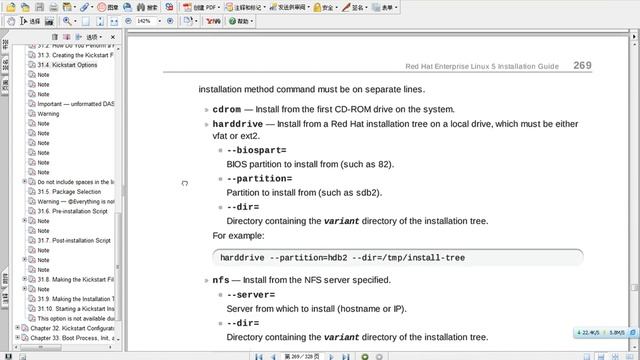
Task: Click the Fit Width view icon
Action: (x=114, y=21)
